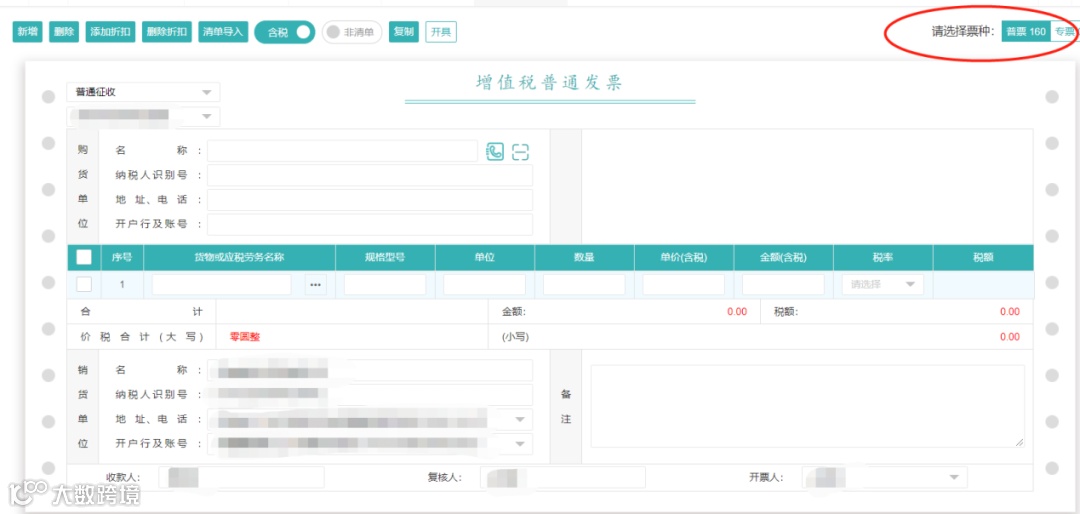Focus the buyer 开户行及账号 field

coord(370,225)
